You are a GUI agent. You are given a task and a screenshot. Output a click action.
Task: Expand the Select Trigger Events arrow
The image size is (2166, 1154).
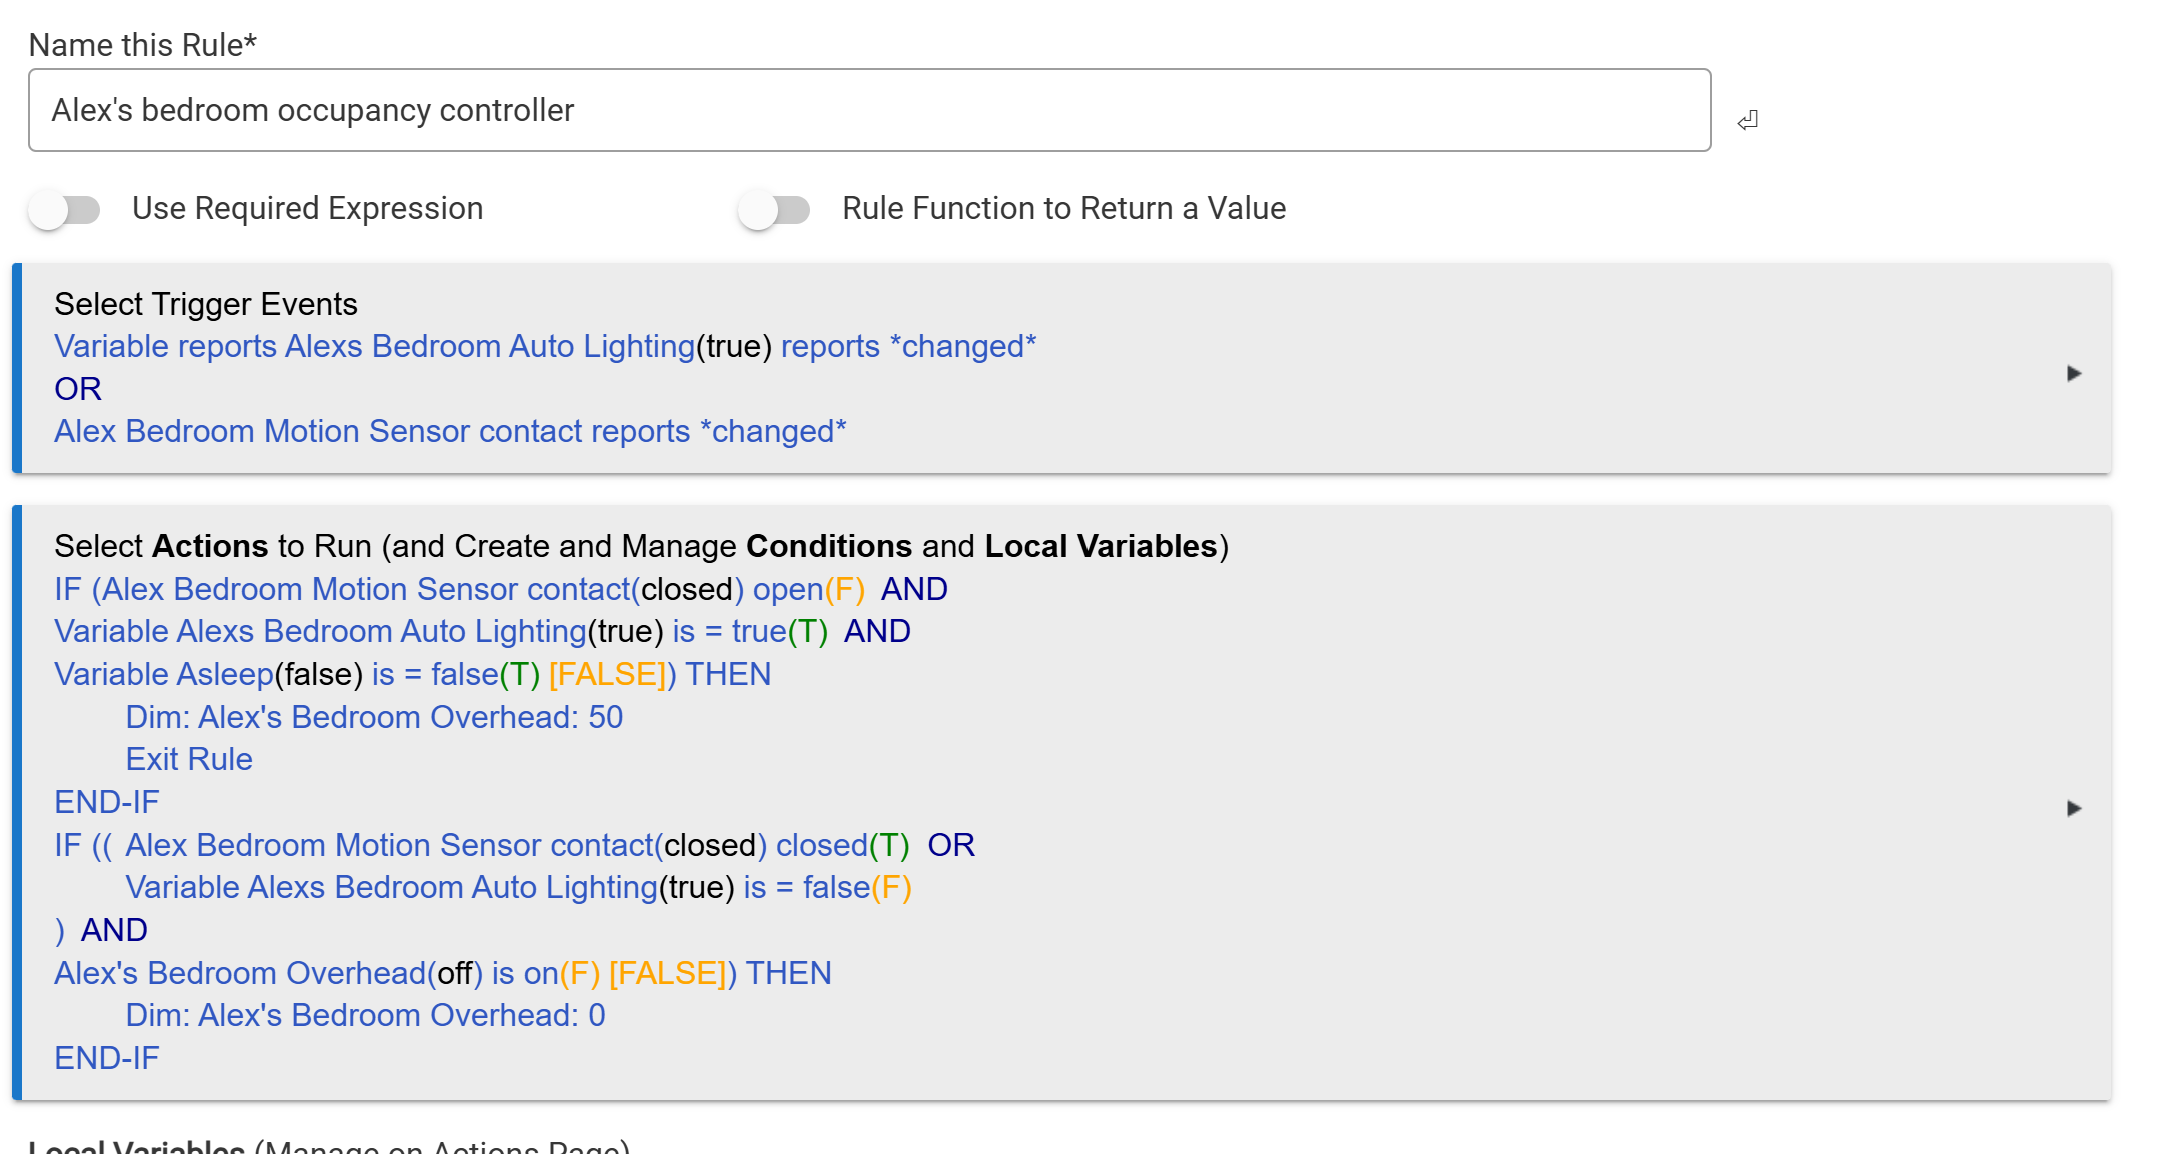tap(2073, 373)
